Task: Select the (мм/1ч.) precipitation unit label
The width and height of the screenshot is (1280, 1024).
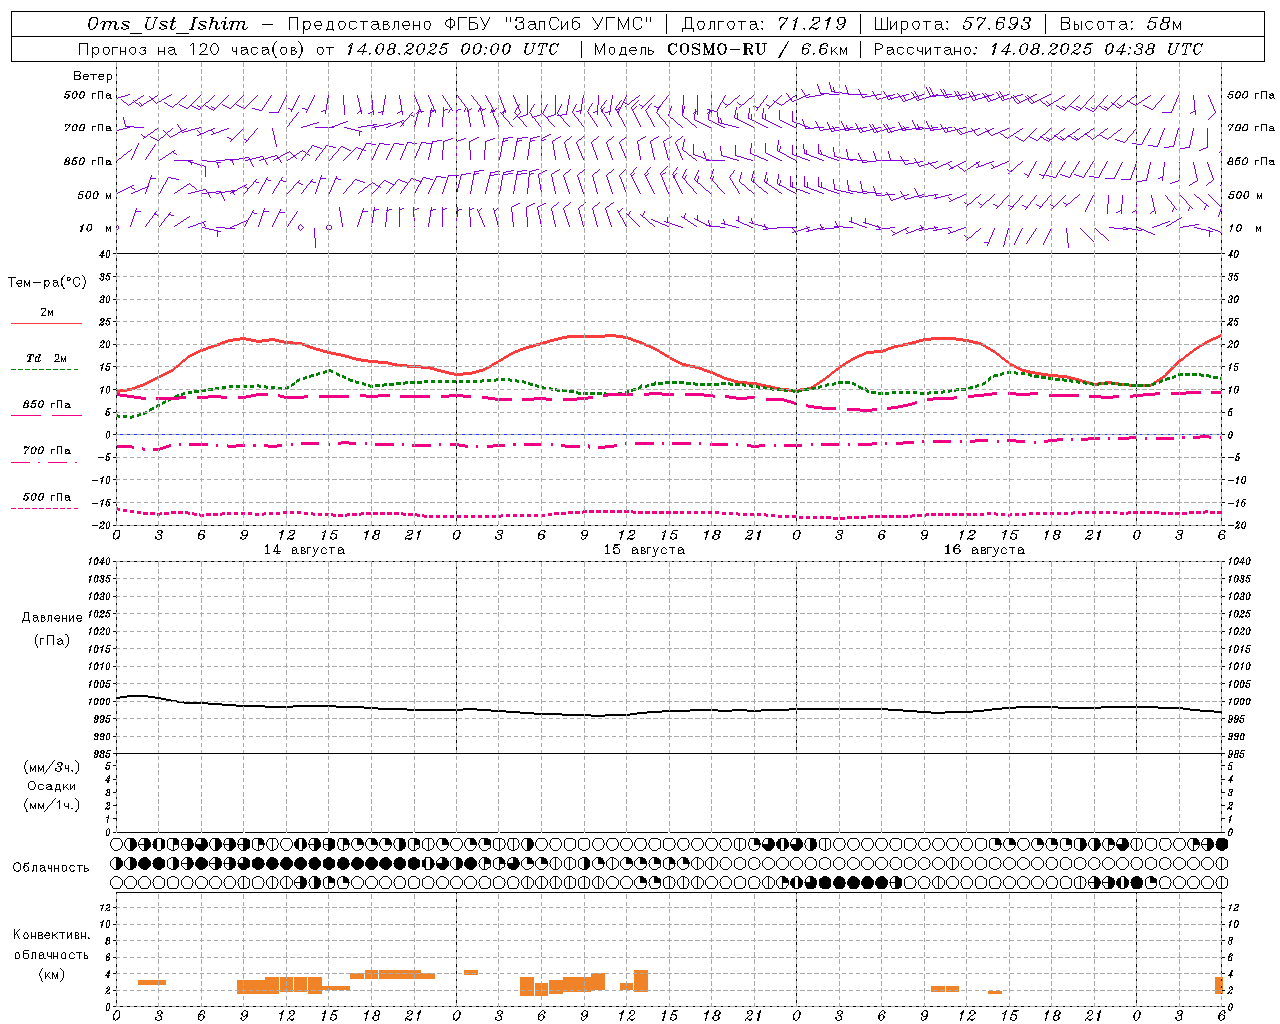Action: 52,805
